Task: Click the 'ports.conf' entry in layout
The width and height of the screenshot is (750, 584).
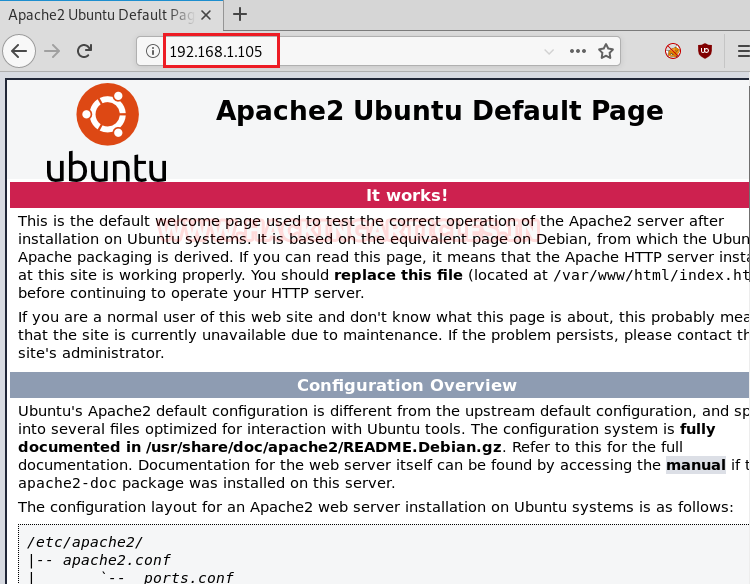Action: [188, 577]
